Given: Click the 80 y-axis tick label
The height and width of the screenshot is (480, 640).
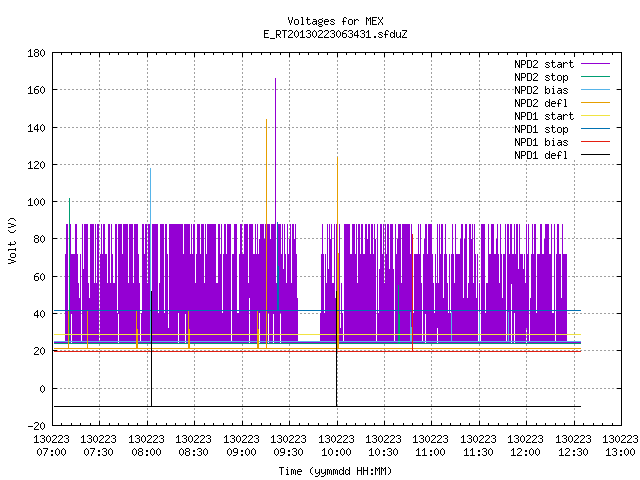Looking at the screenshot, I should [39, 239].
